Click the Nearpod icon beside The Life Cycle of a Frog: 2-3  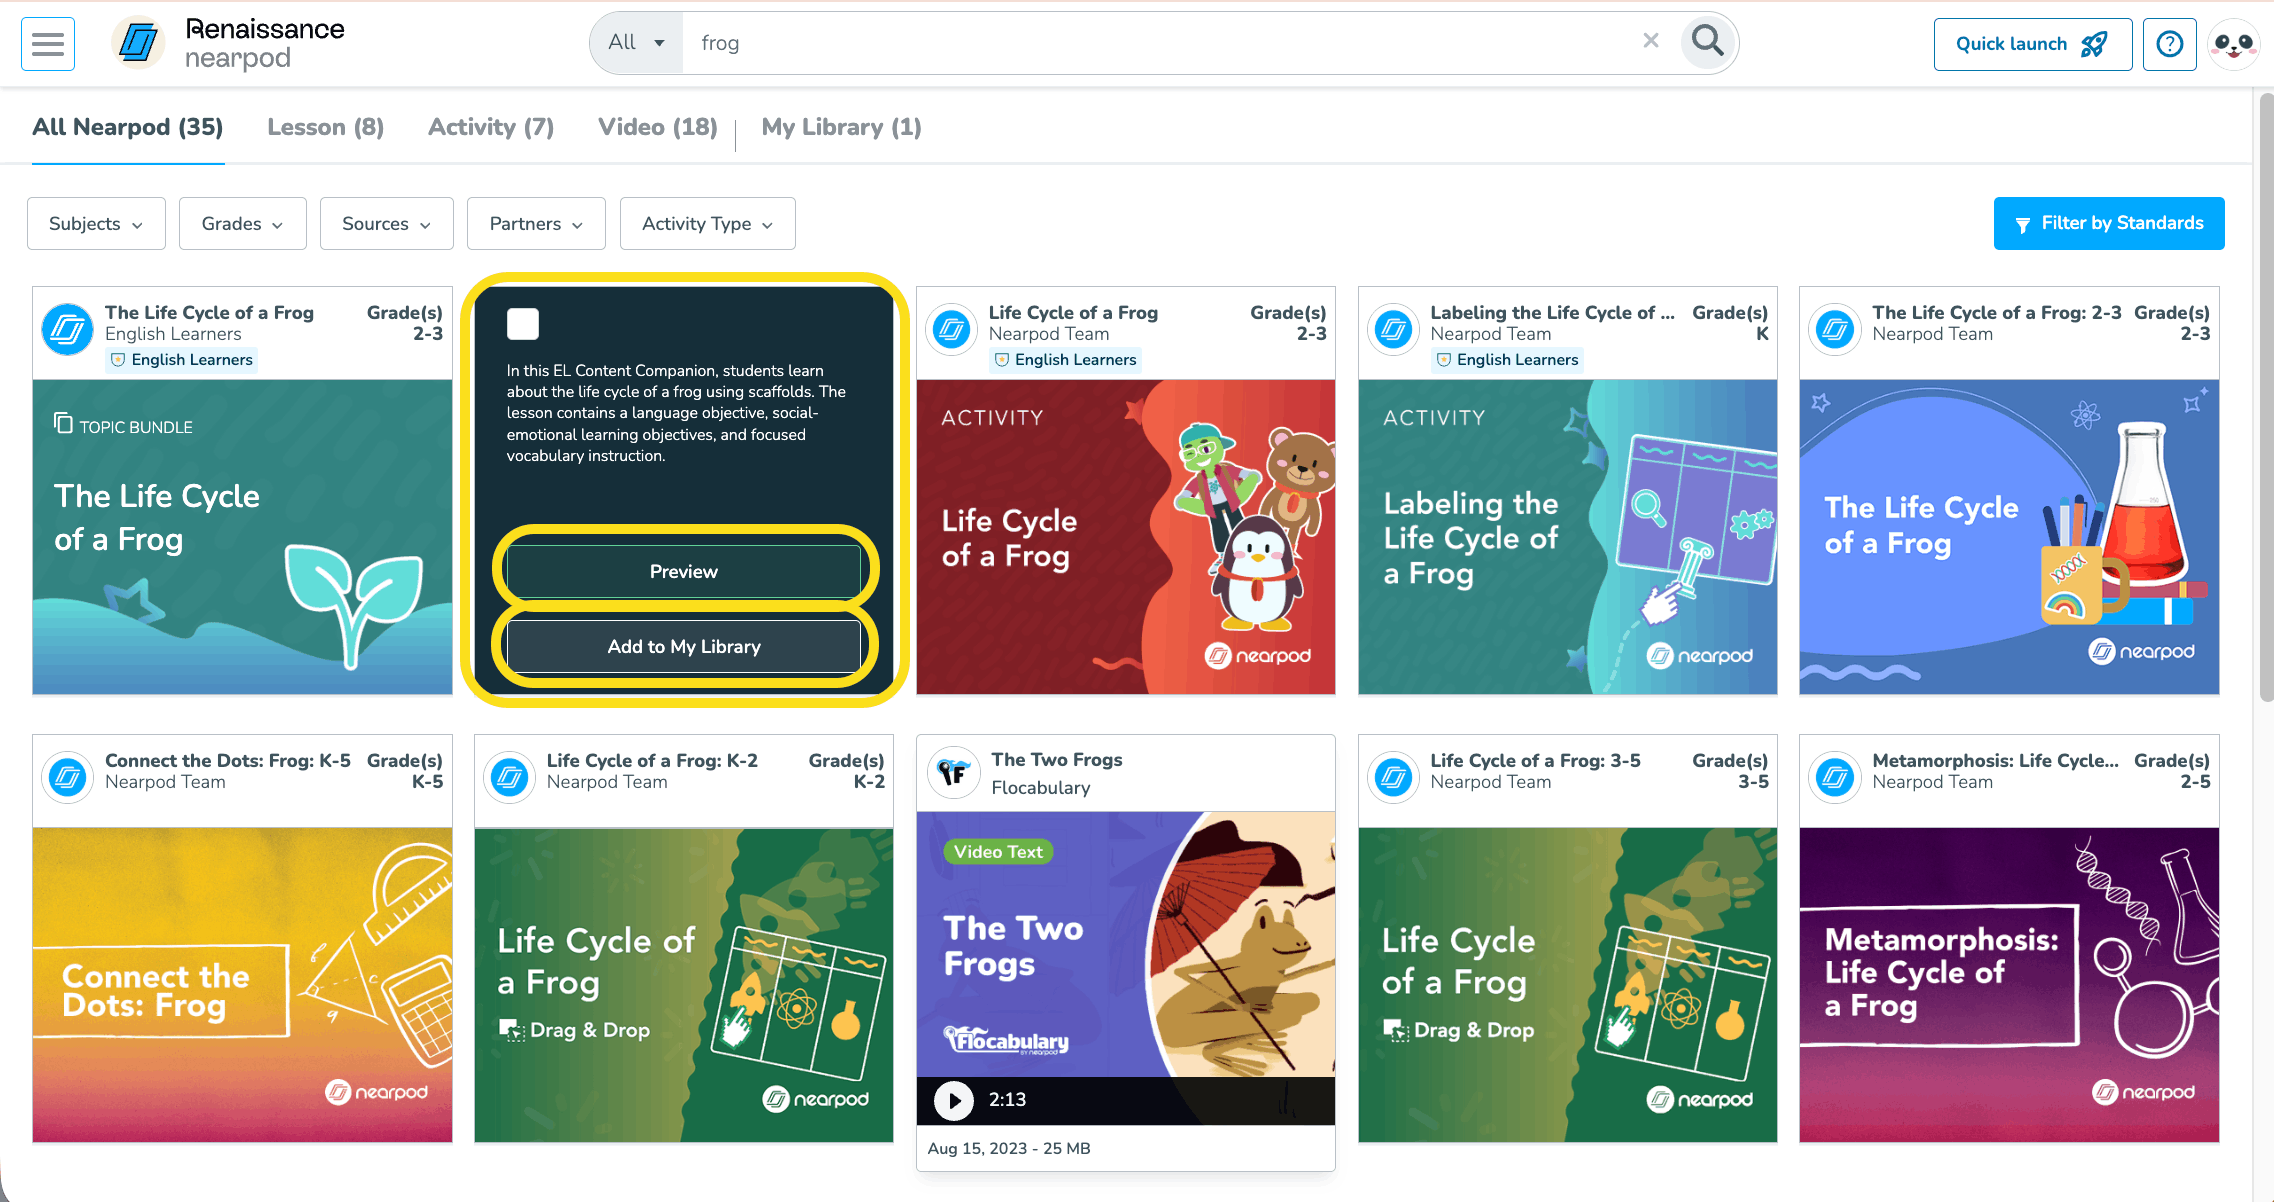coord(1835,329)
